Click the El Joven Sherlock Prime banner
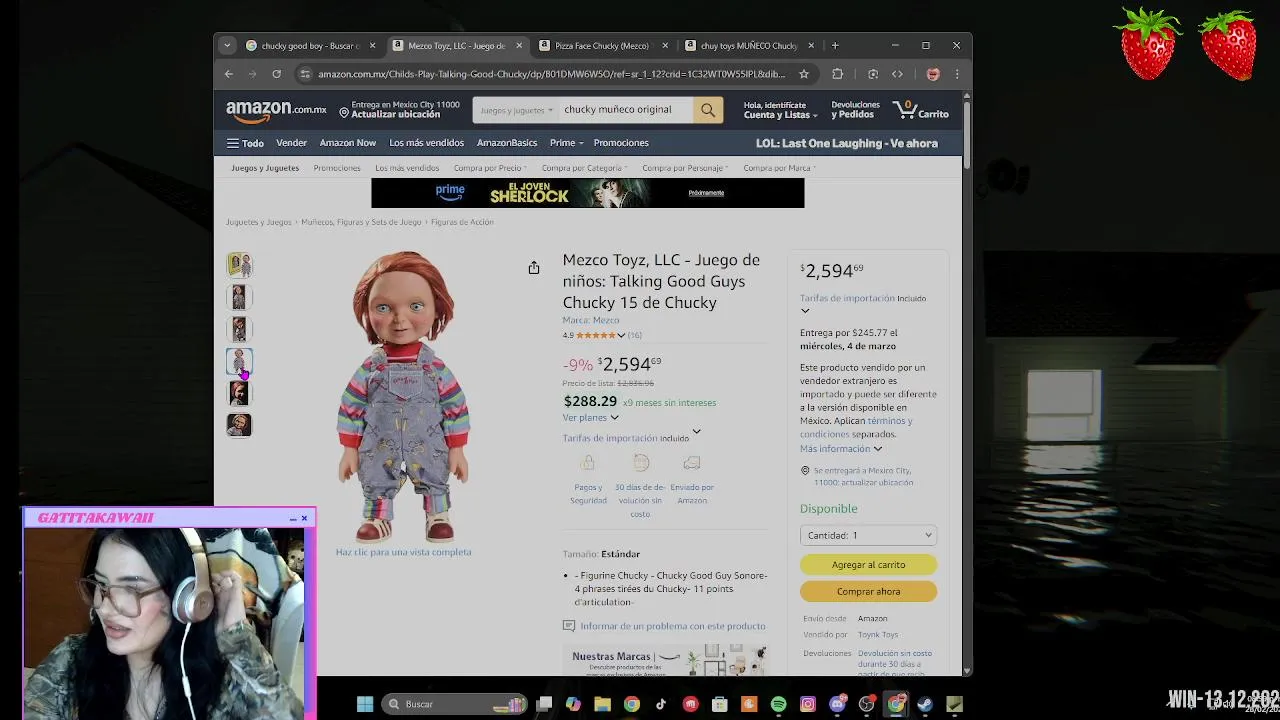Screen dimensions: 1280x720 tap(587, 193)
